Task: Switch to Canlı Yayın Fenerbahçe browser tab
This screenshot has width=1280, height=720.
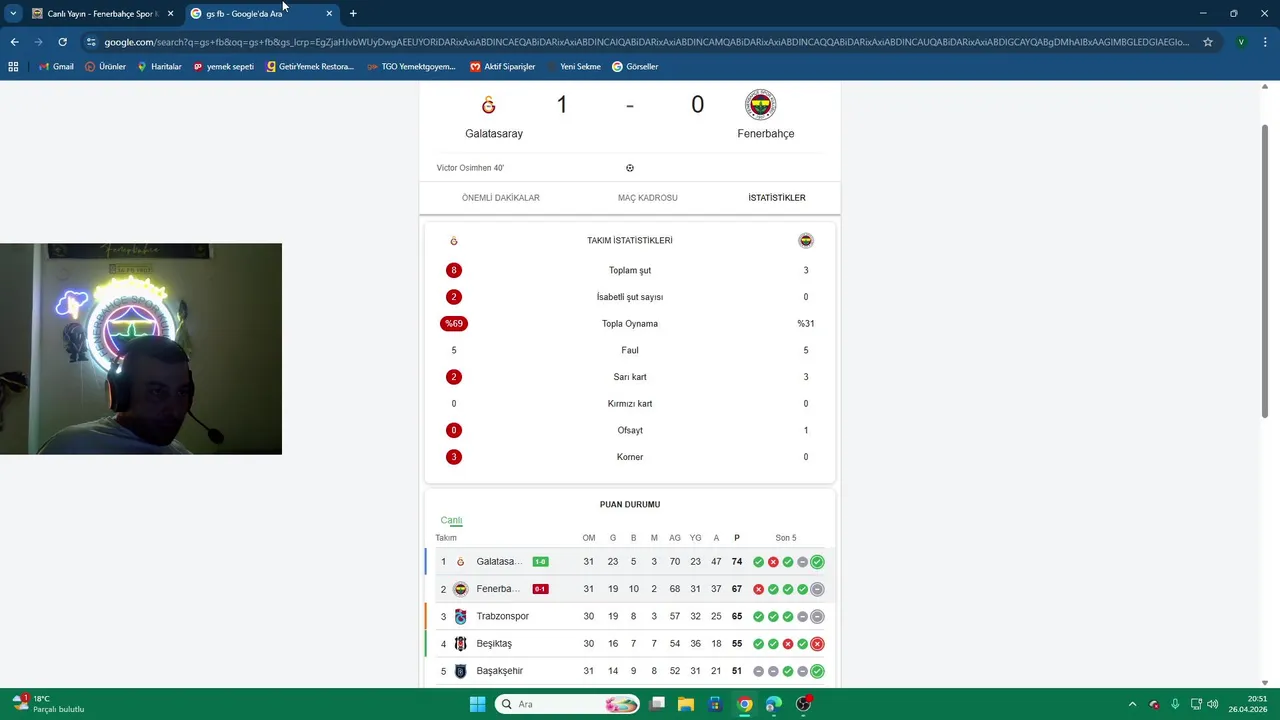Action: click(103, 14)
